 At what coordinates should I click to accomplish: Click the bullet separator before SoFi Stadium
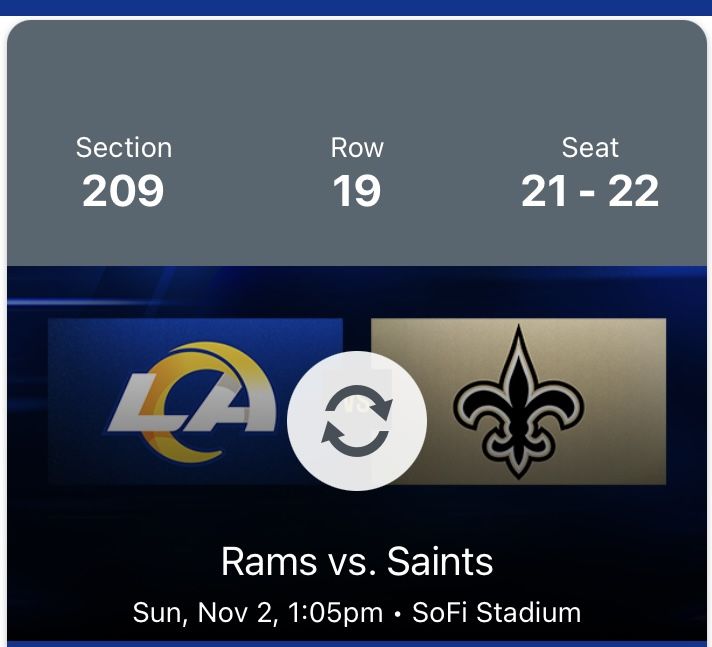(x=399, y=613)
